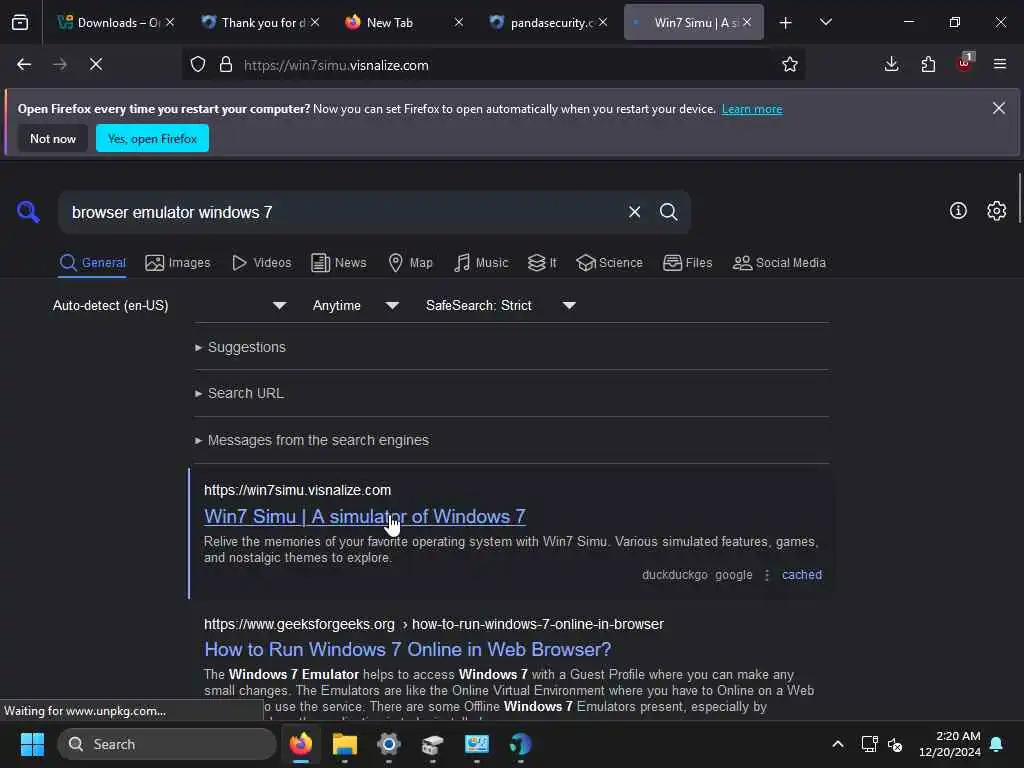This screenshot has width=1024, height=768.
Task: Click the Not now button
Action: pos(53,138)
